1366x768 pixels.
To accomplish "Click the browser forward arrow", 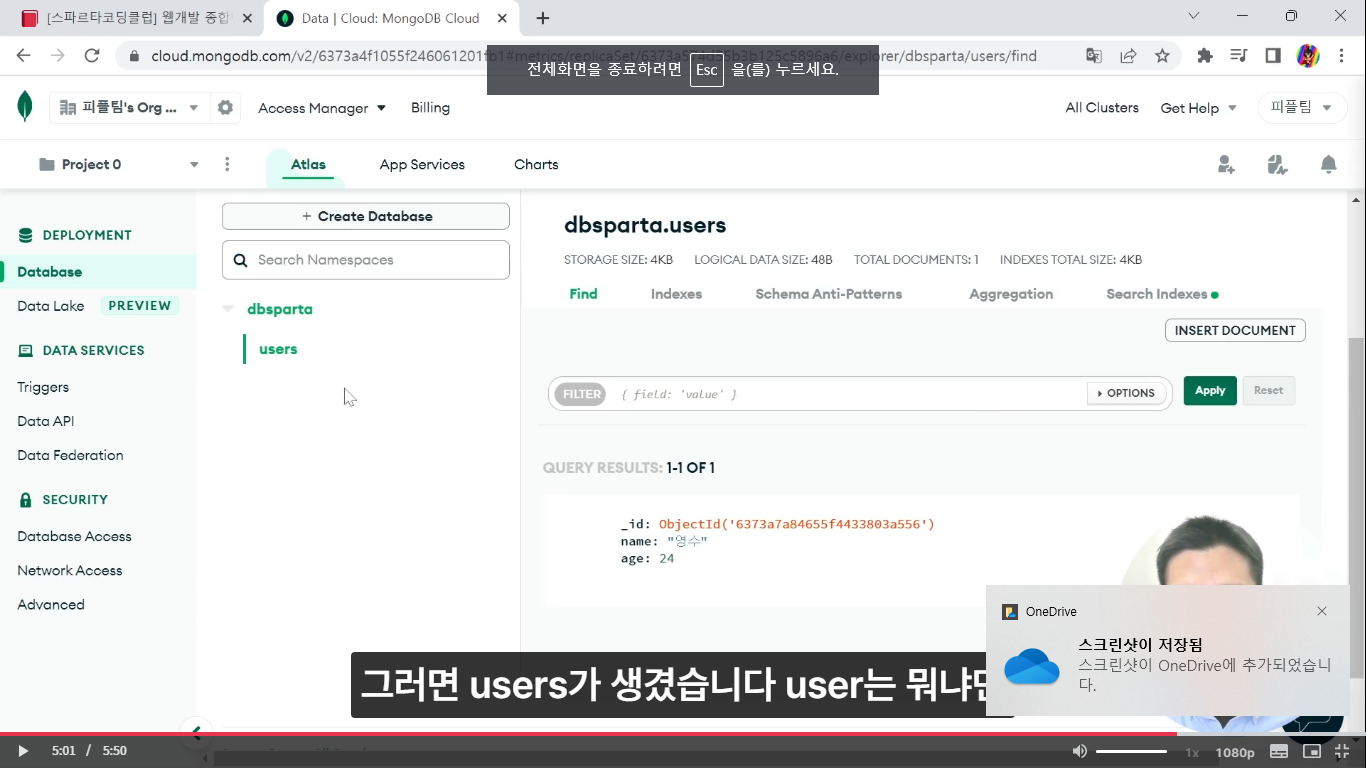I will pos(58,56).
